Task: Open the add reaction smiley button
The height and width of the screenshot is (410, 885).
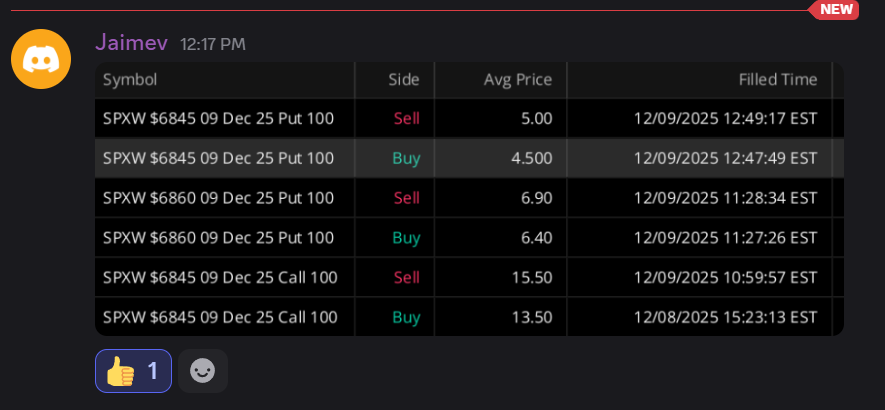Action: coord(203,370)
